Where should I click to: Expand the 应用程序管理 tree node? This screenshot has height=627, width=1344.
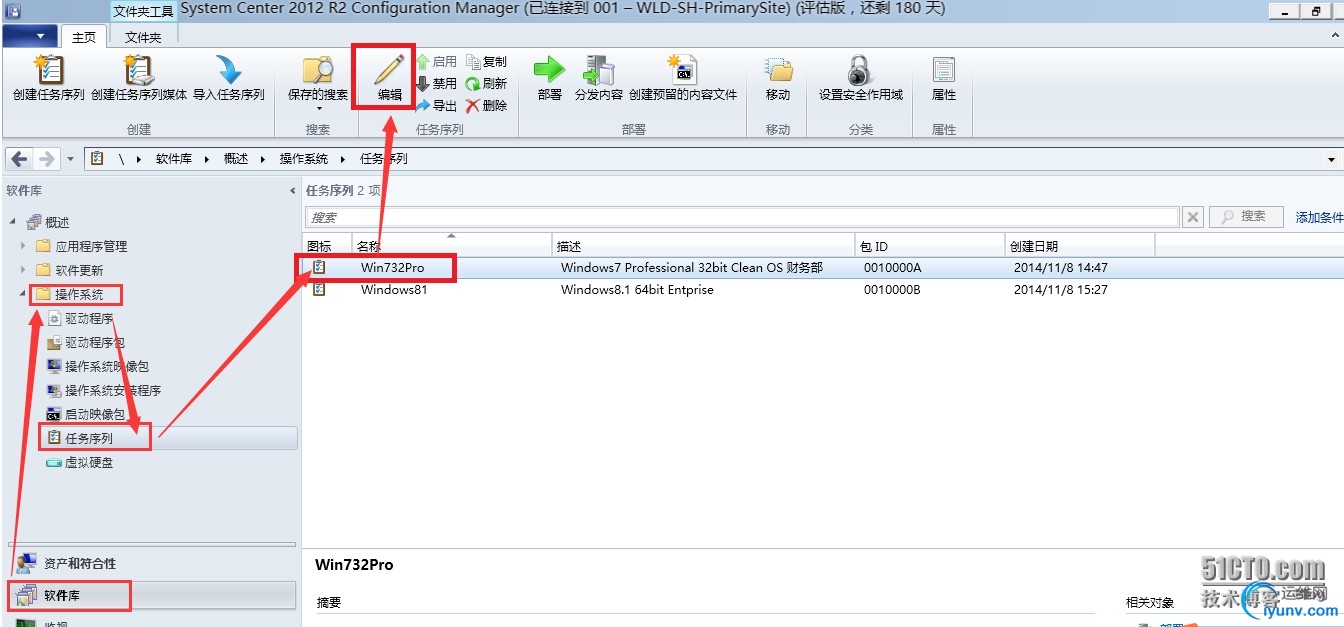tap(23, 245)
